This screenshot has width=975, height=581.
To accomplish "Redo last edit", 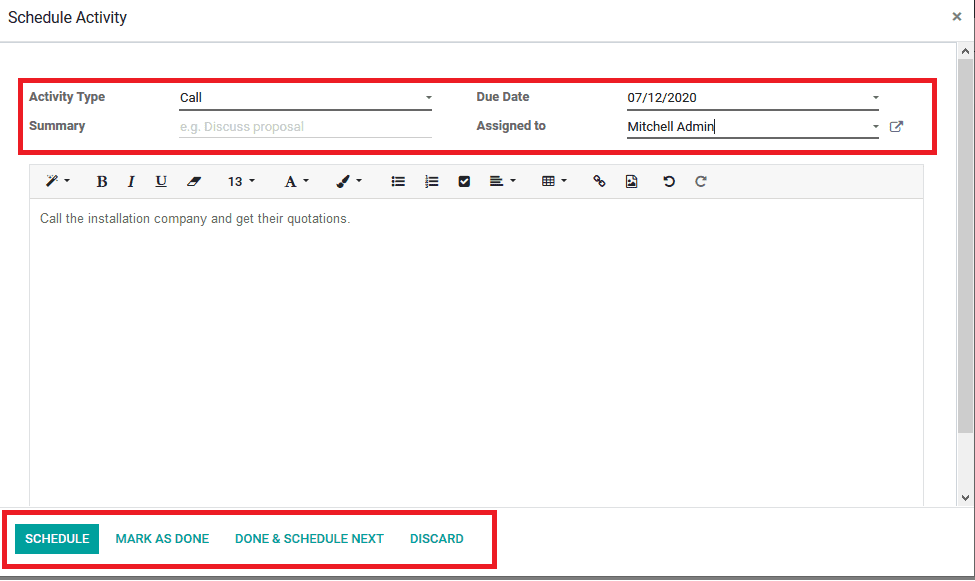I will (x=701, y=181).
